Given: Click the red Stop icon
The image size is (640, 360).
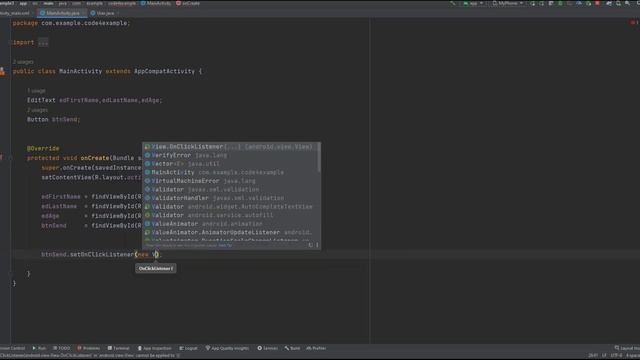Looking at the screenshot, I should [x=597, y=3].
